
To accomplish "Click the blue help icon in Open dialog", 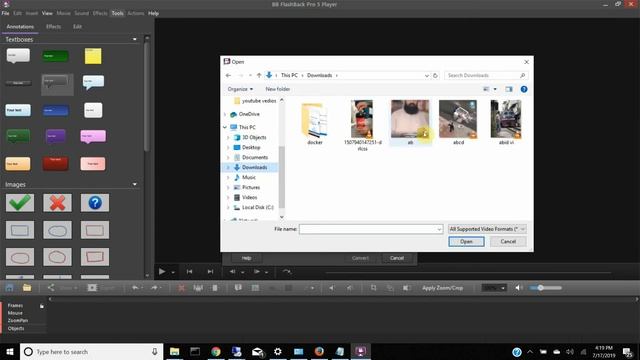I will (524, 89).
